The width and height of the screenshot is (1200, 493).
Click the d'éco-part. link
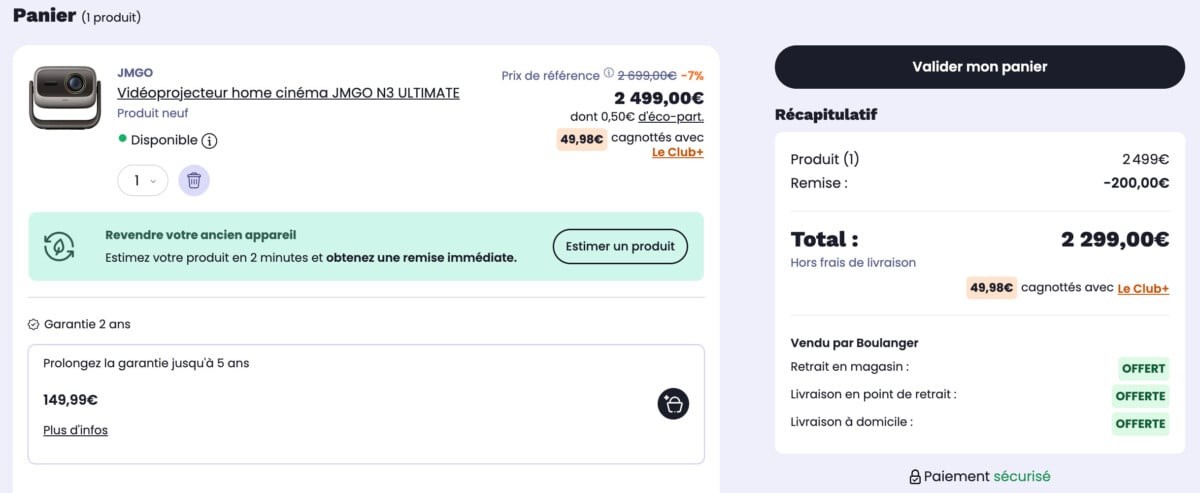click(x=670, y=117)
